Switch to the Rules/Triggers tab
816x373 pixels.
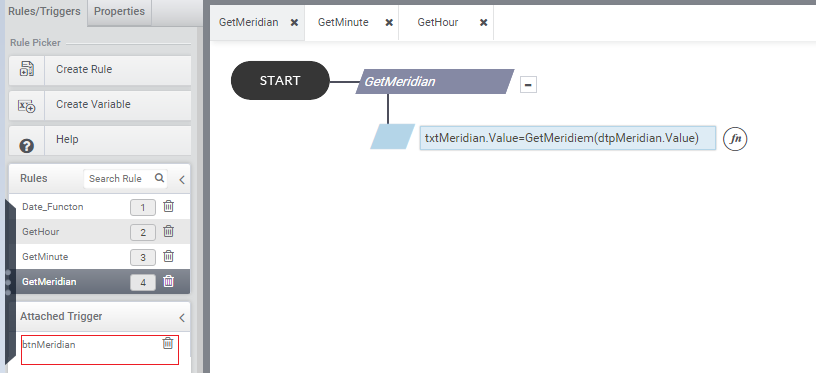point(44,11)
